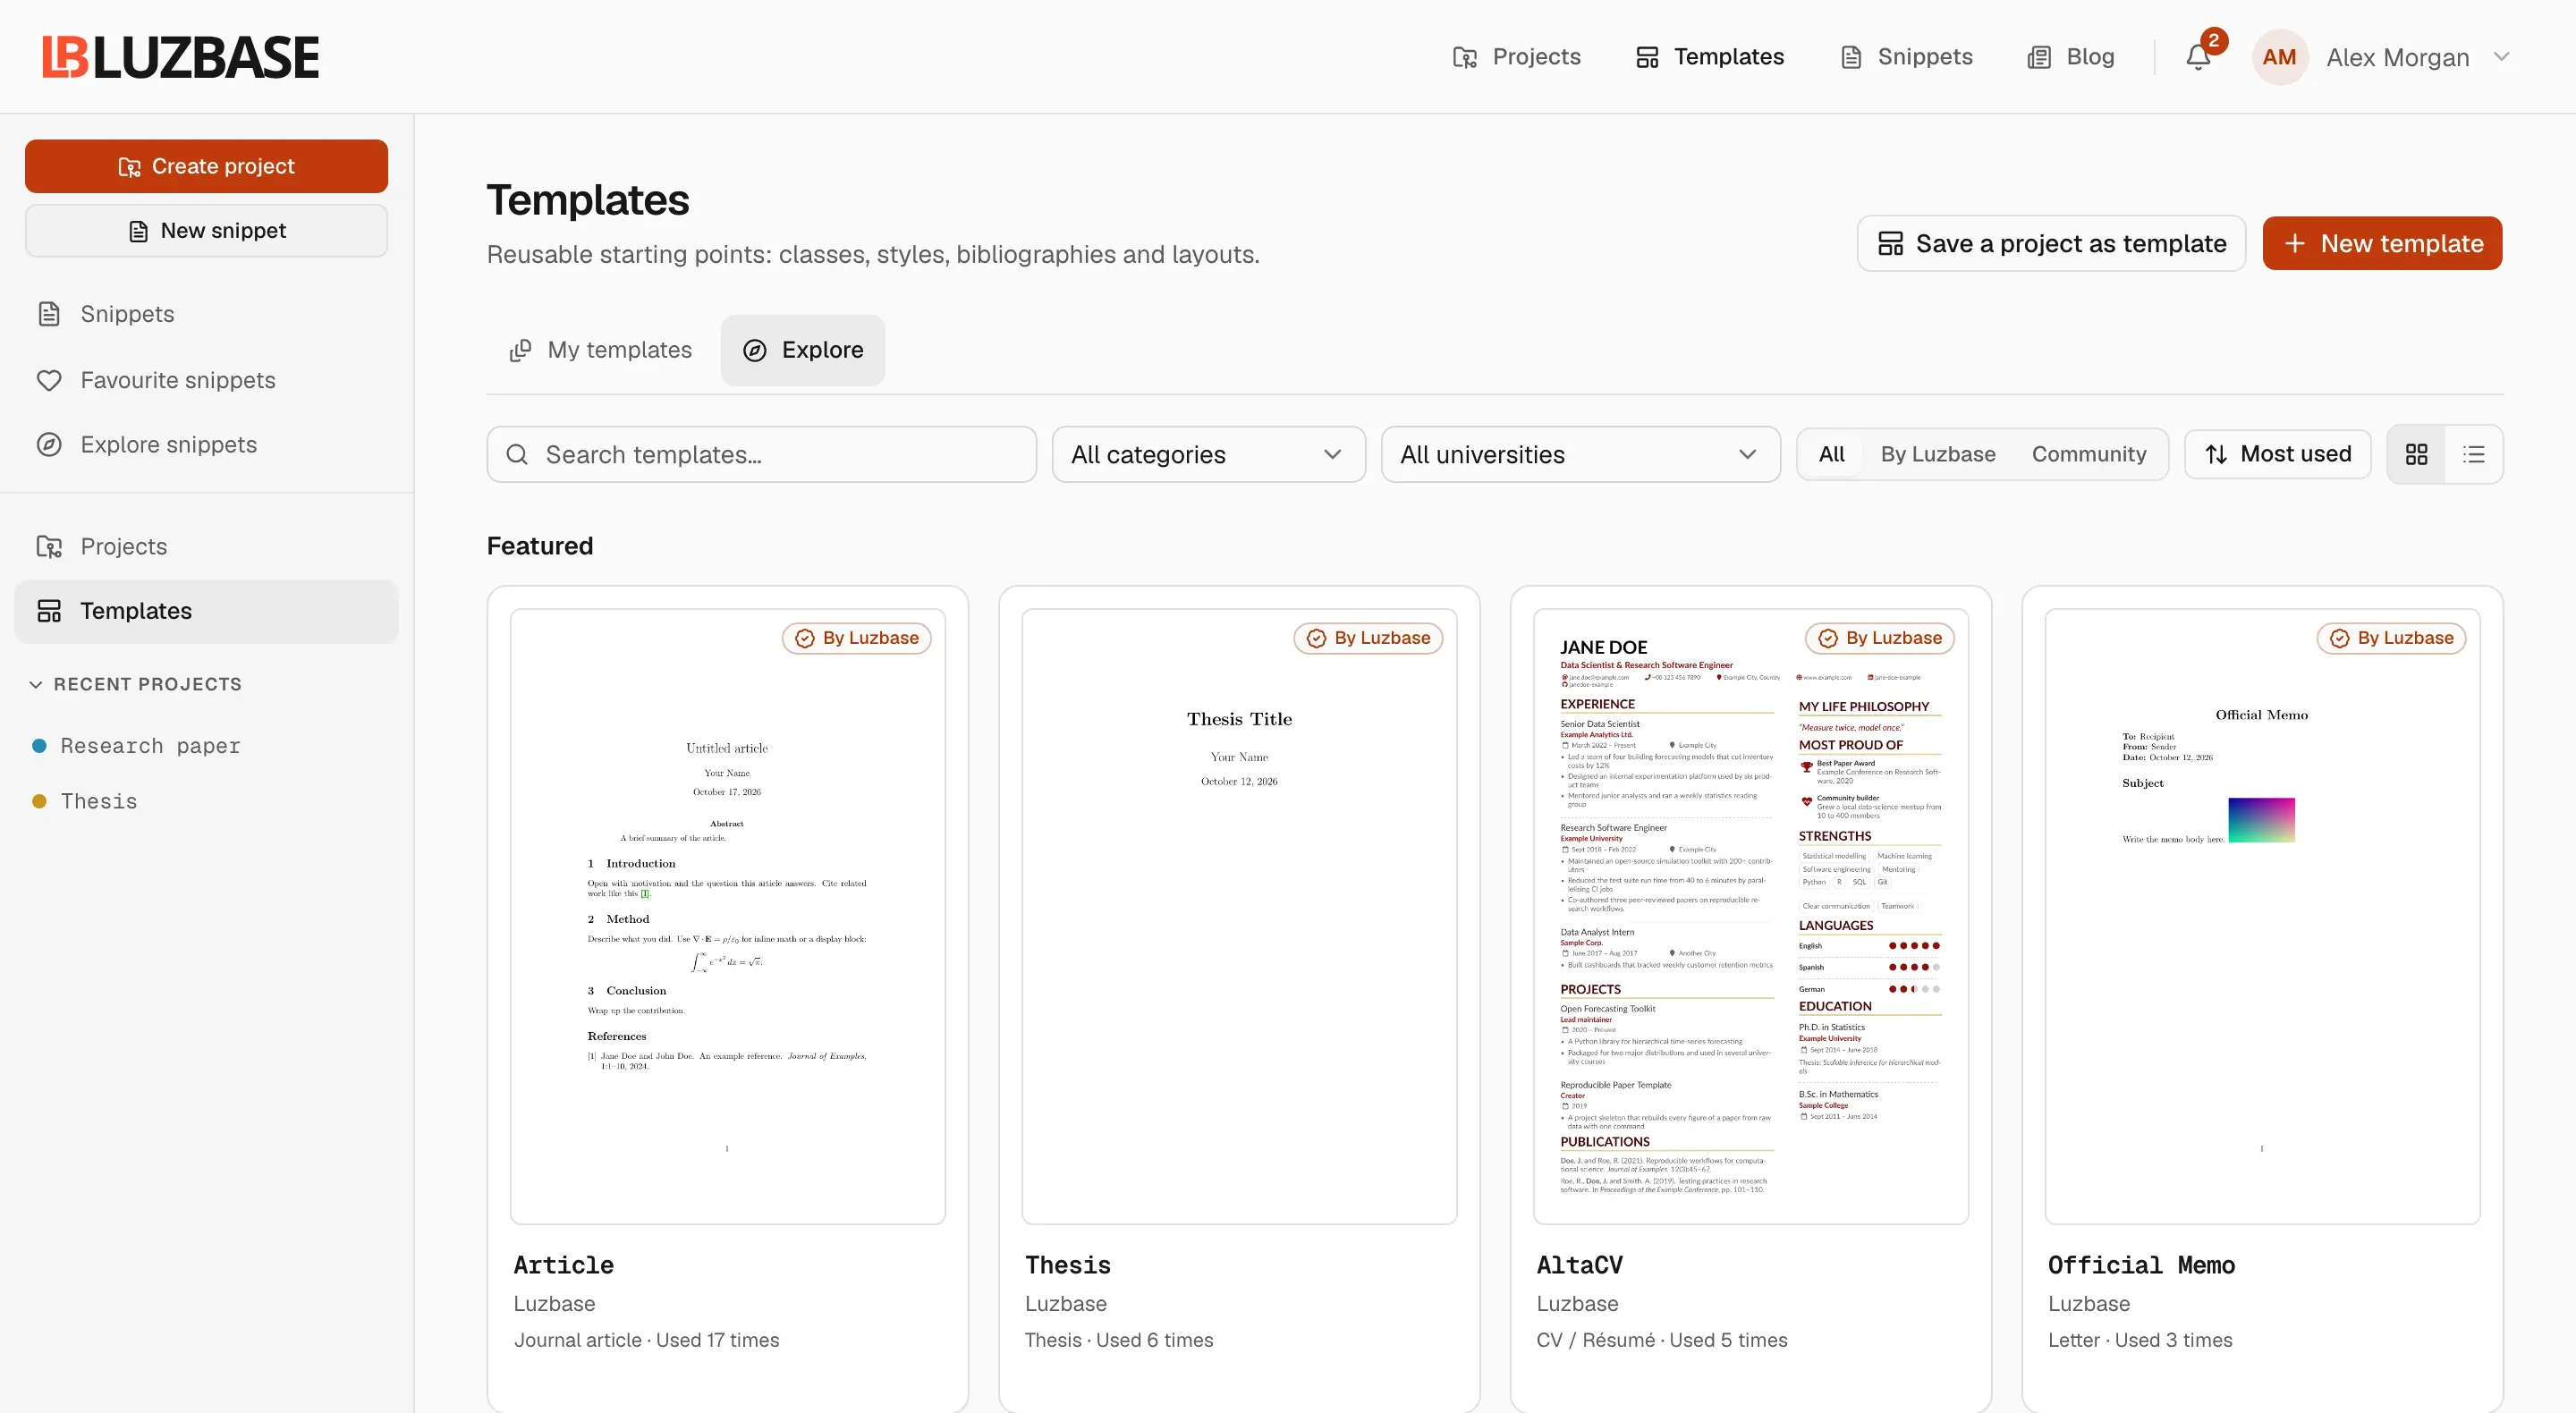Viewport: 2576px width, 1413px height.
Task: Focus the Search templates field
Action: tap(762, 455)
